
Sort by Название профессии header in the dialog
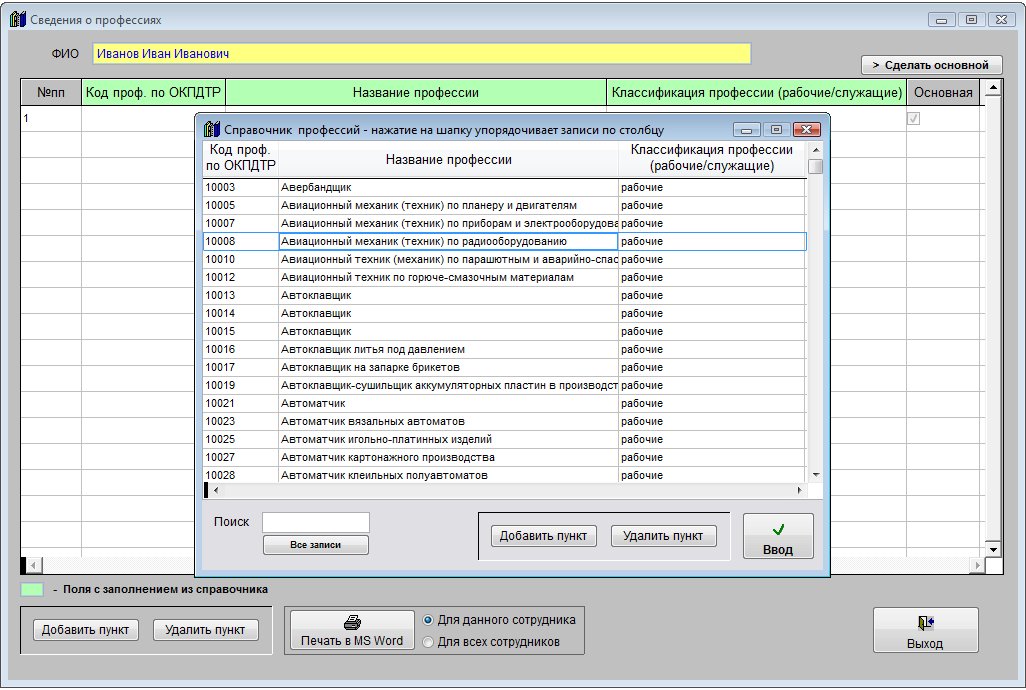pyautogui.click(x=448, y=159)
